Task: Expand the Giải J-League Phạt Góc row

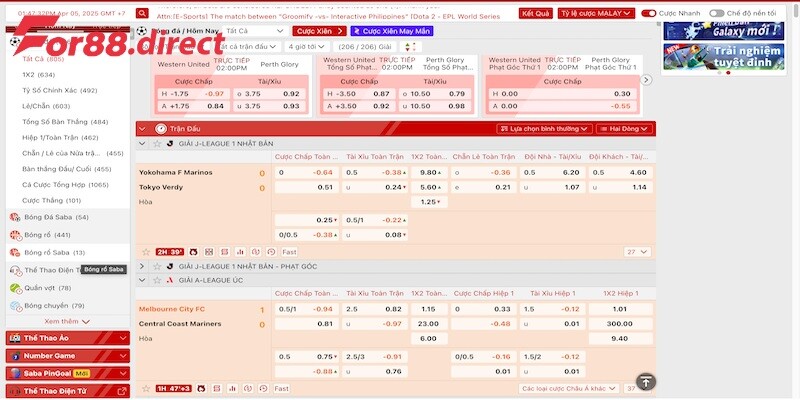Action: 142,266
